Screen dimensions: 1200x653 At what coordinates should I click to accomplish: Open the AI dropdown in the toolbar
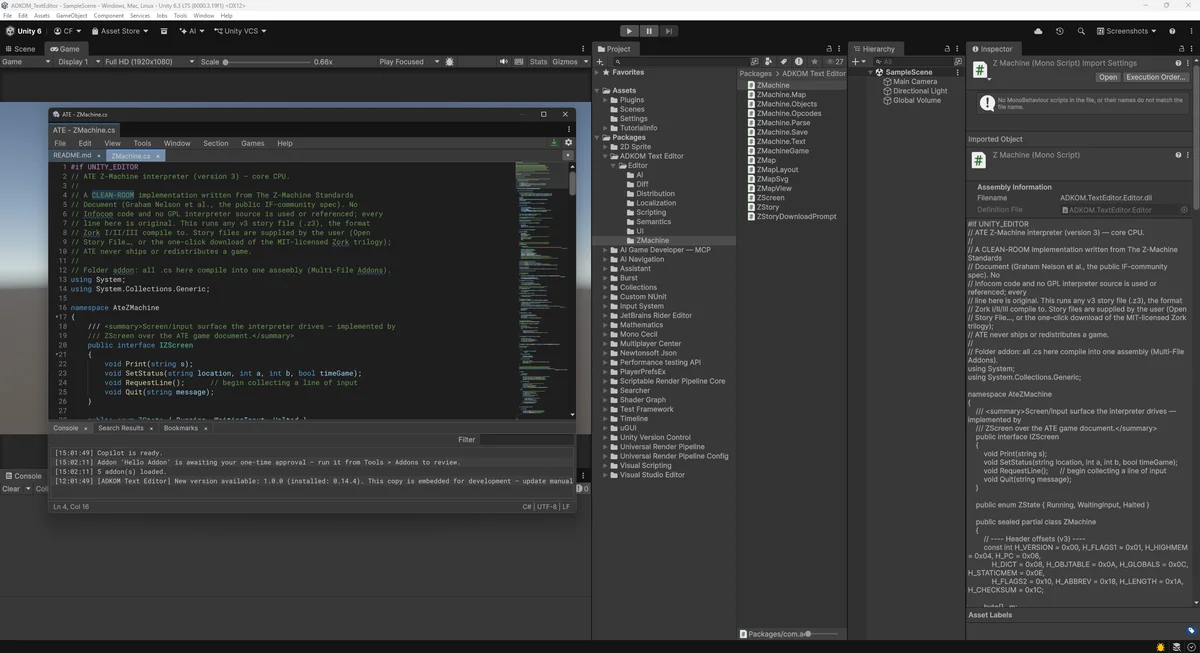tap(191, 31)
